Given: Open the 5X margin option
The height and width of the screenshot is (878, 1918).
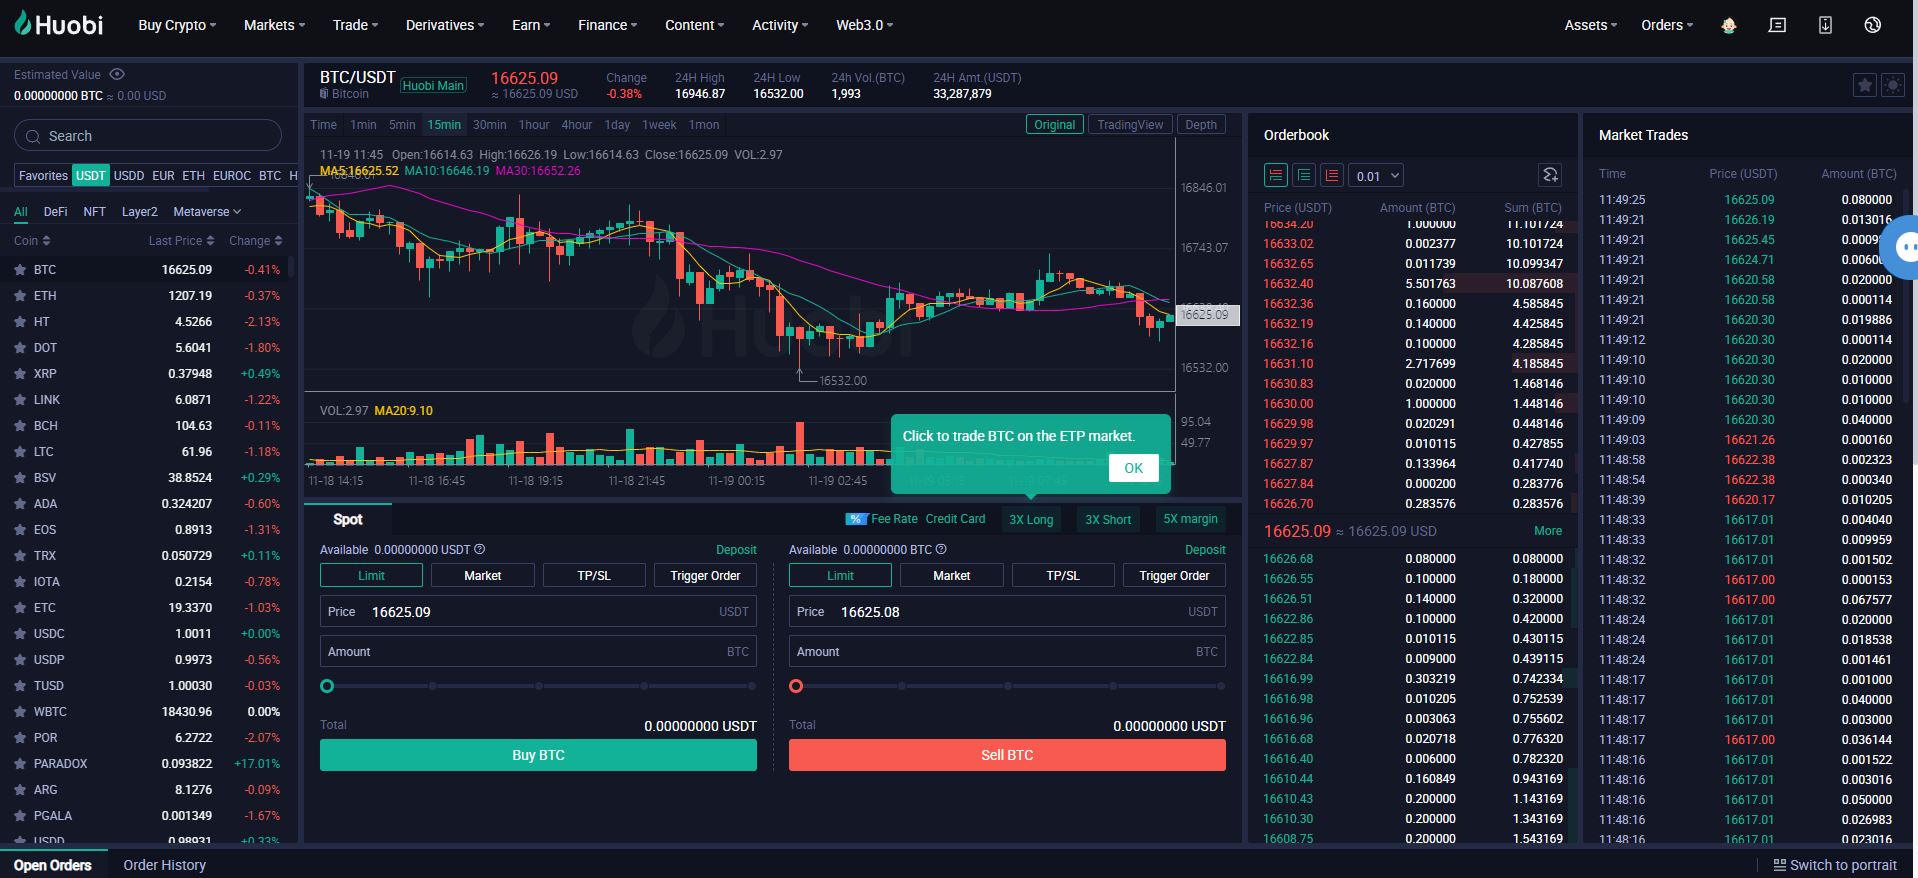Looking at the screenshot, I should (1190, 519).
